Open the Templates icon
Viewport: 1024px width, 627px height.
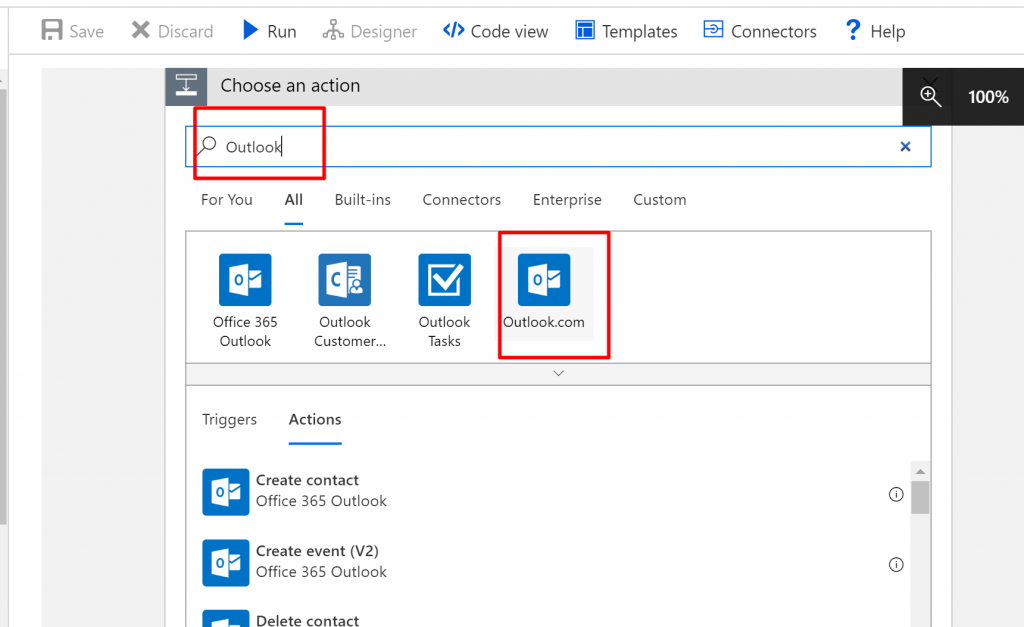[x=584, y=30]
